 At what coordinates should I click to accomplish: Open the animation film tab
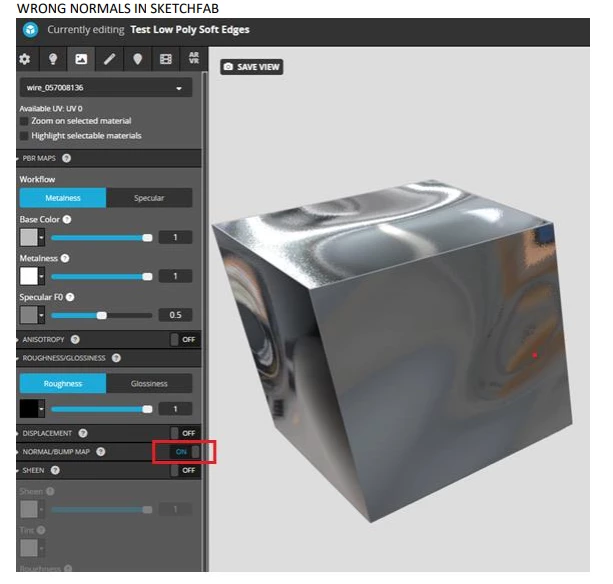pyautogui.click(x=166, y=59)
